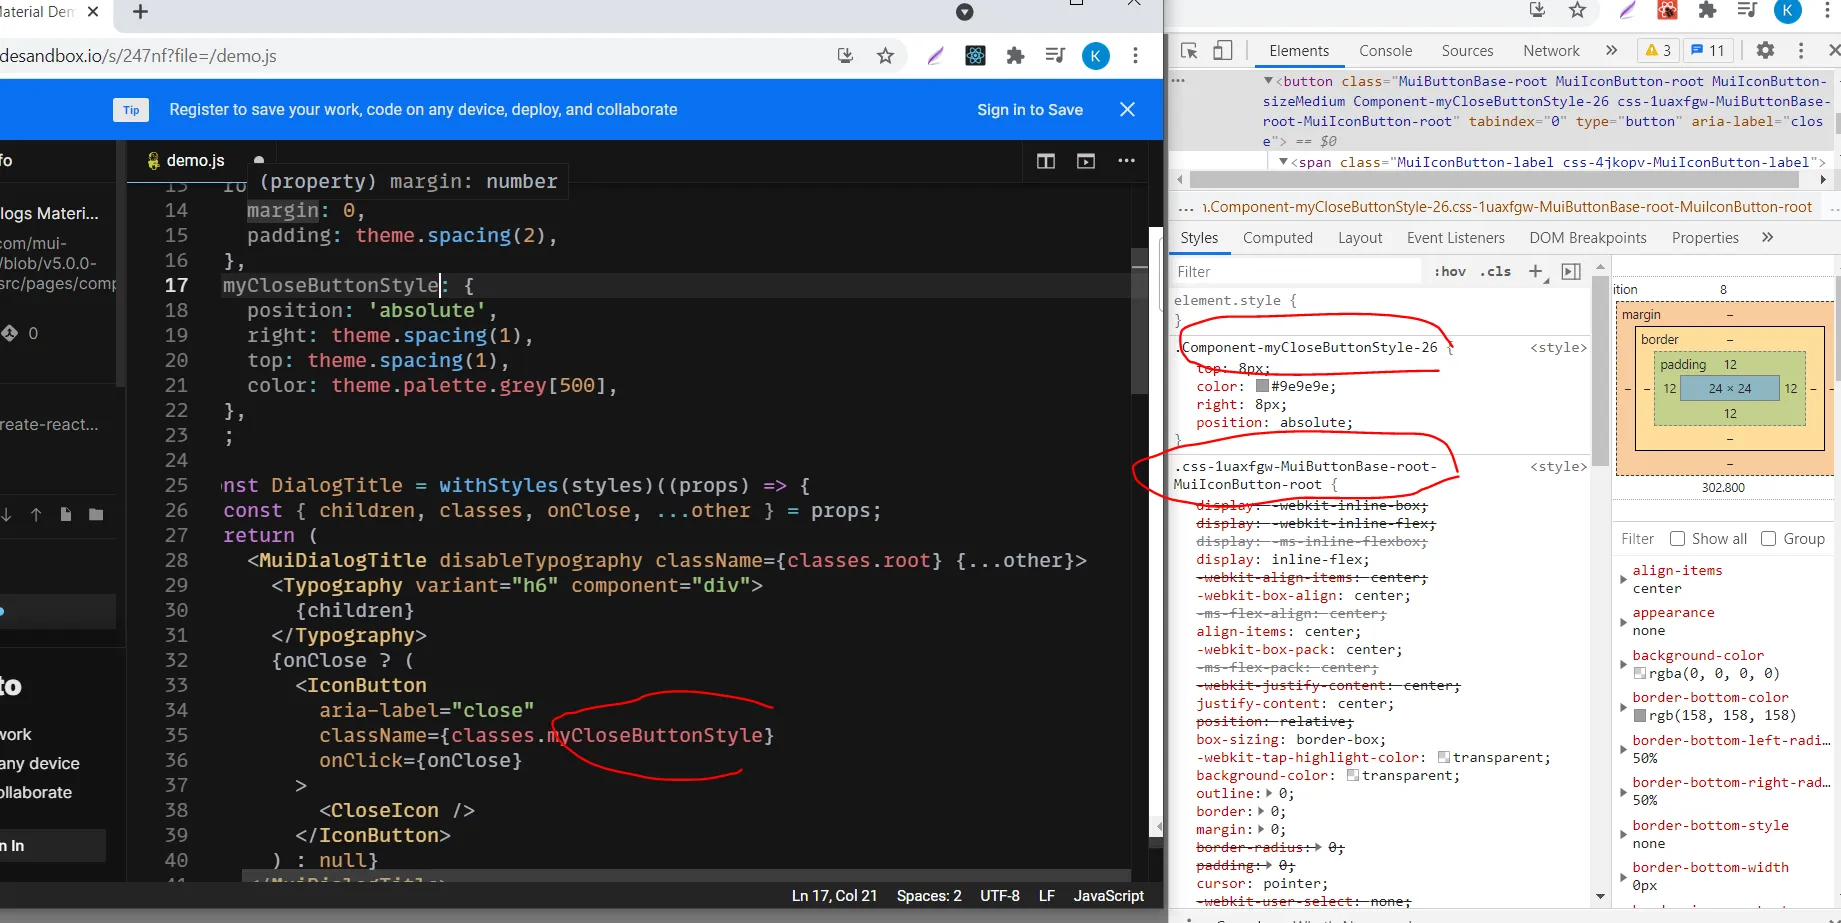Enable the Group checkbox

[1768, 539]
